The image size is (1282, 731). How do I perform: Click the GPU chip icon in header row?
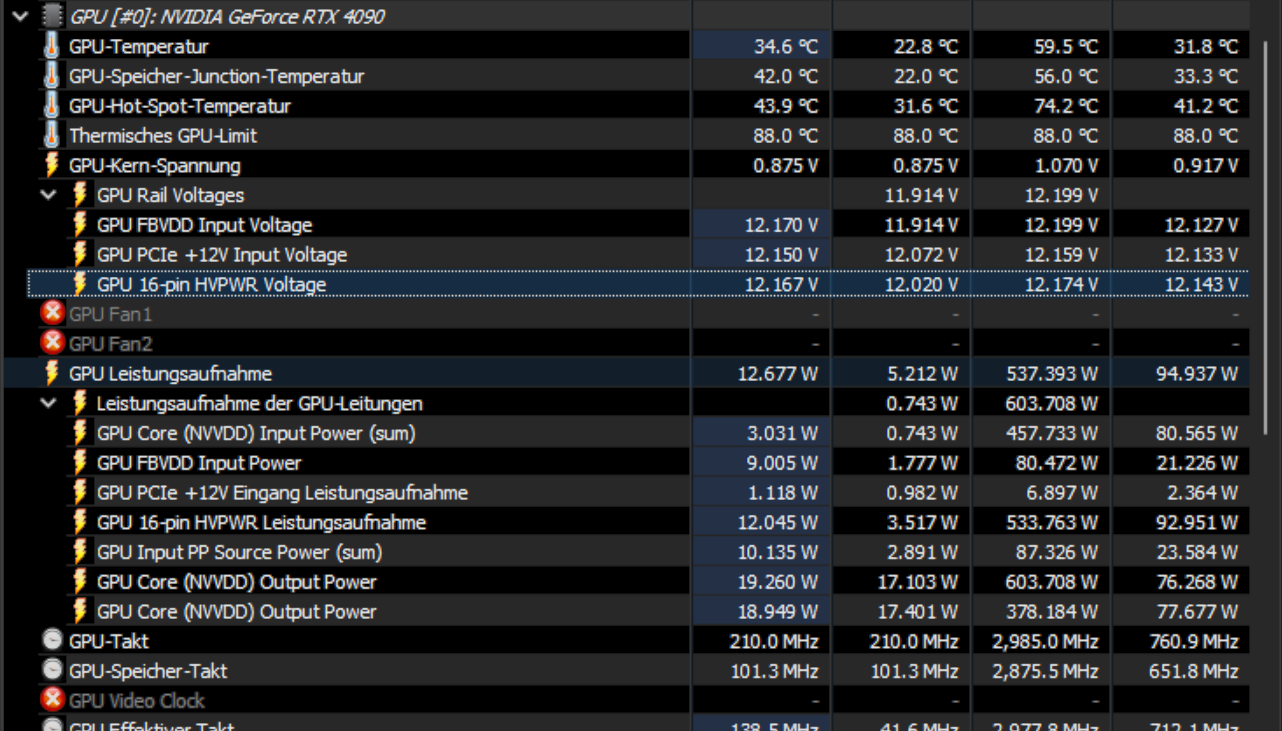[52, 17]
